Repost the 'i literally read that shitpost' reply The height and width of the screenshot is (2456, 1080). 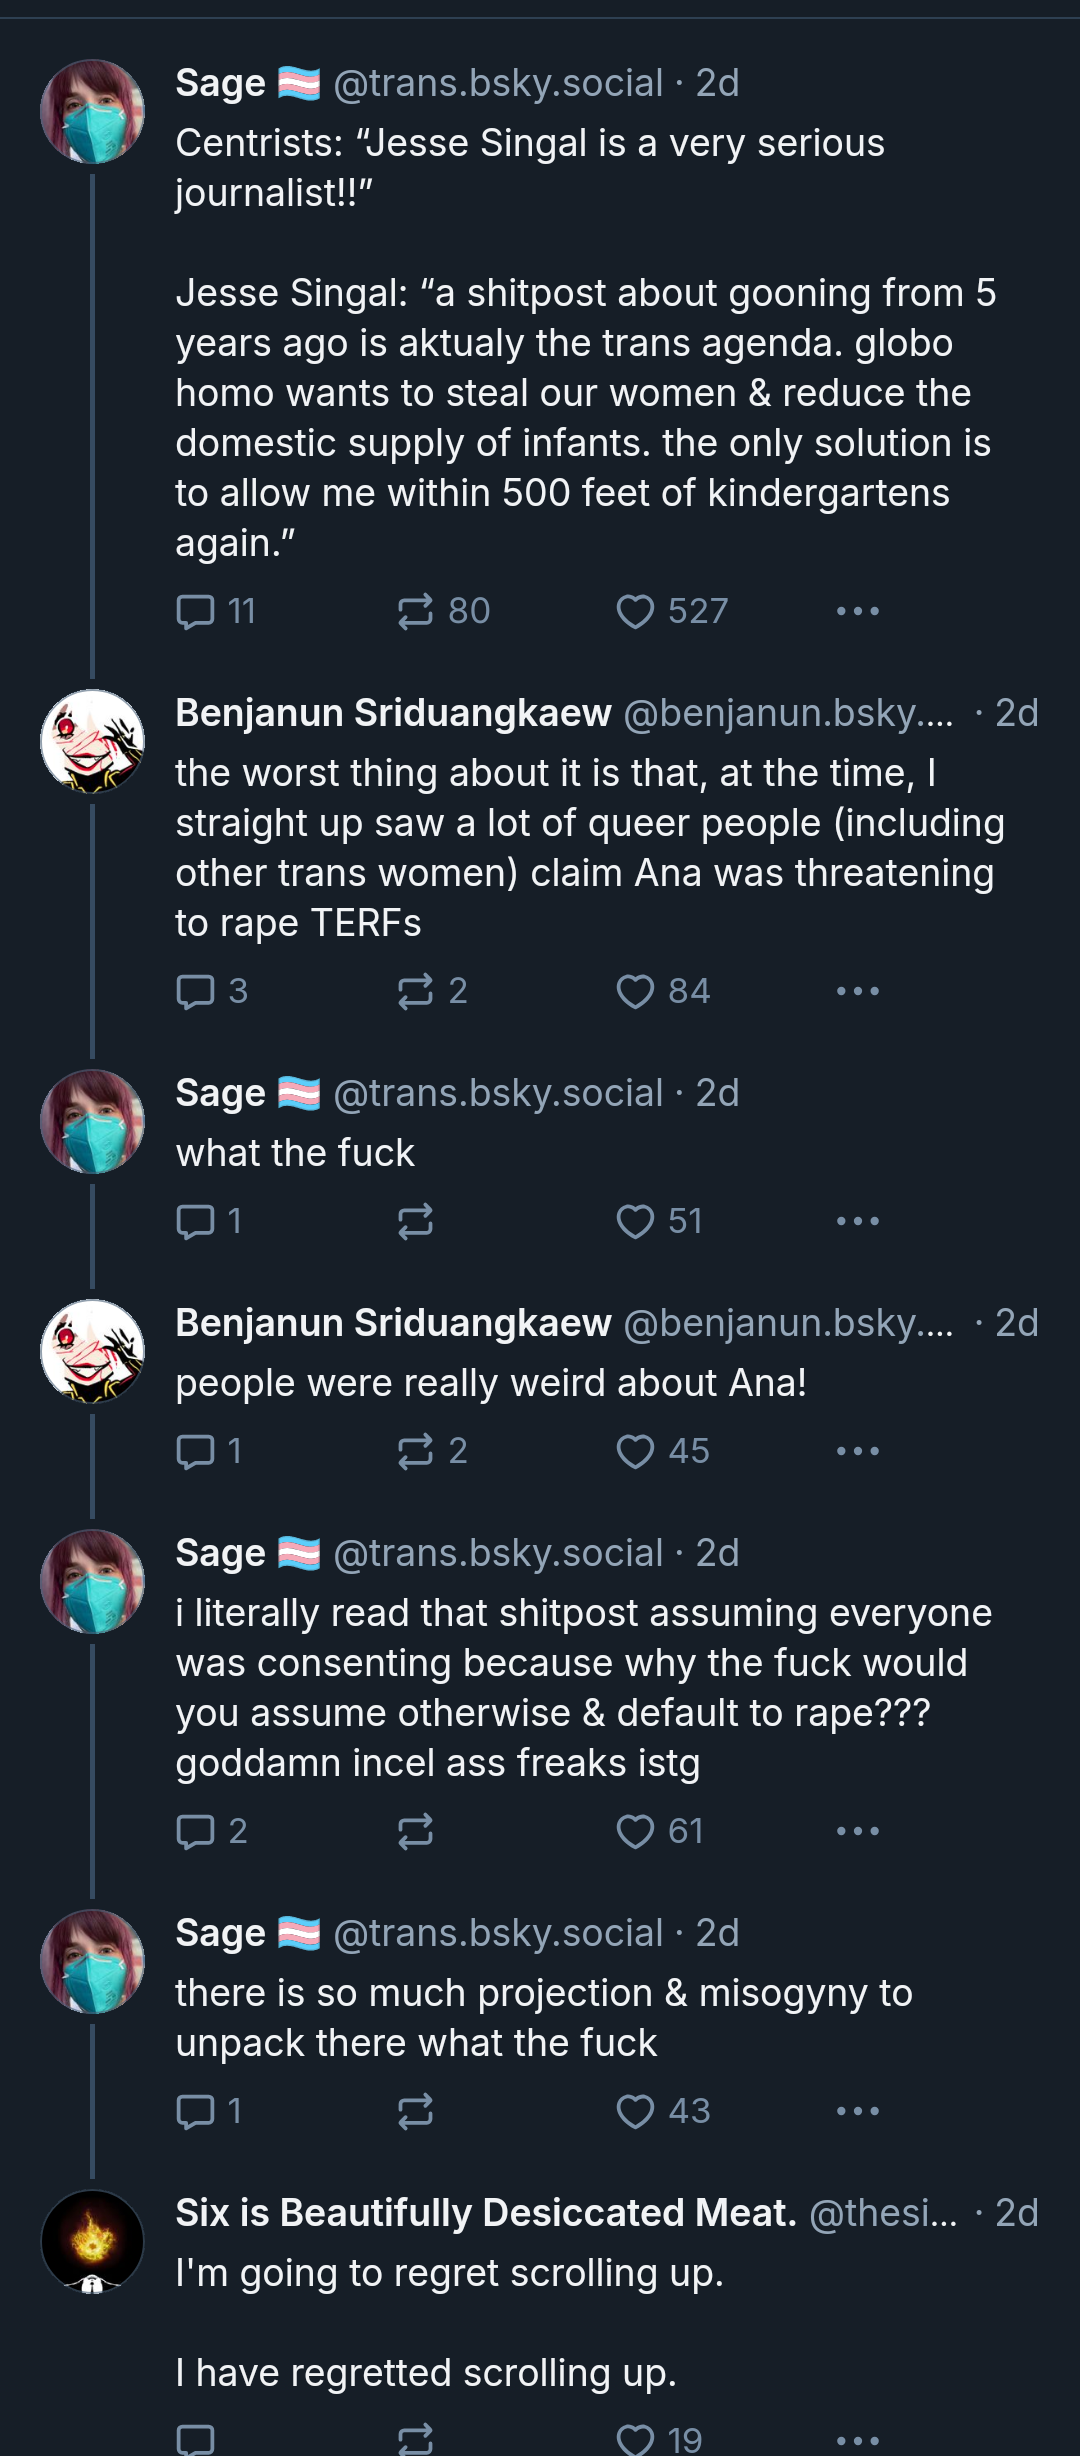(x=415, y=1831)
